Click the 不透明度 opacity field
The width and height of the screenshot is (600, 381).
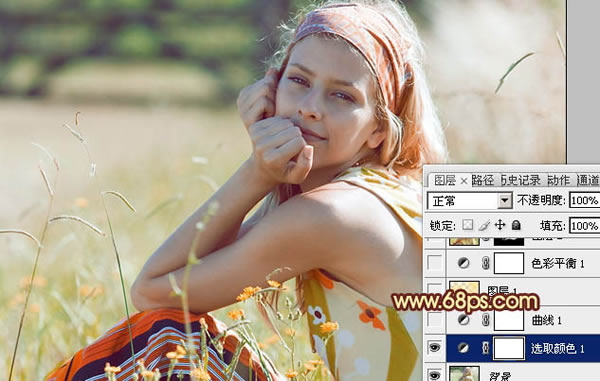coord(584,200)
